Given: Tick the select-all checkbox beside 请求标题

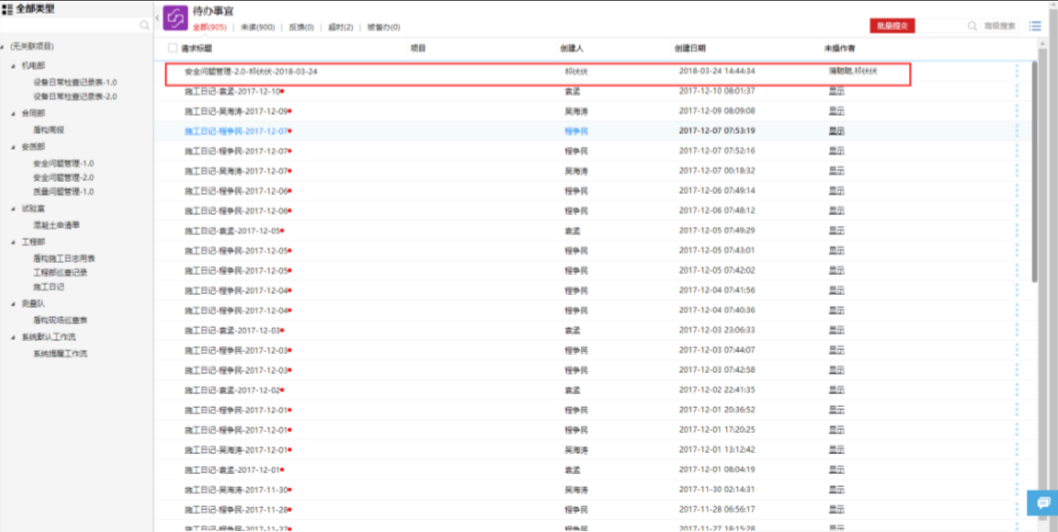Looking at the screenshot, I should click(x=173, y=48).
